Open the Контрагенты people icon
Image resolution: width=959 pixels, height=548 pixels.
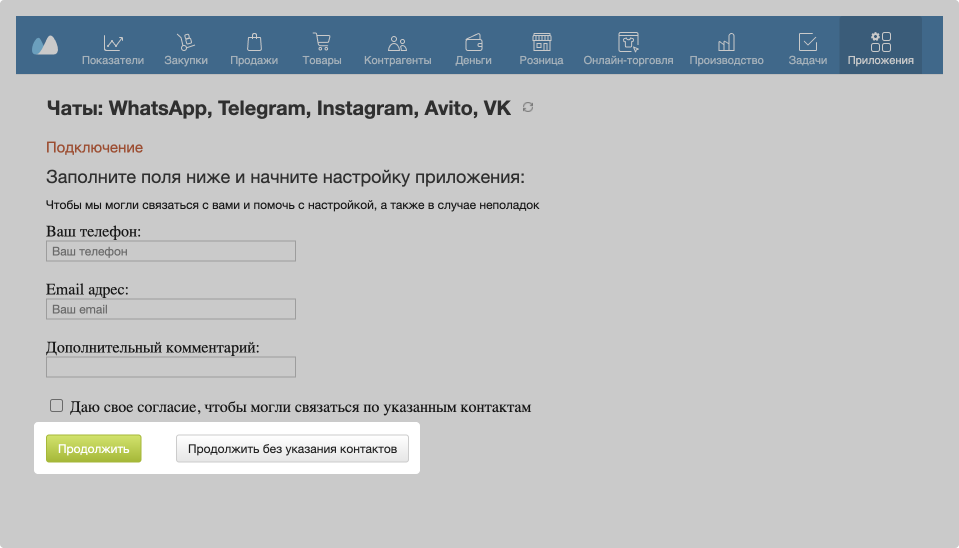coord(397,42)
